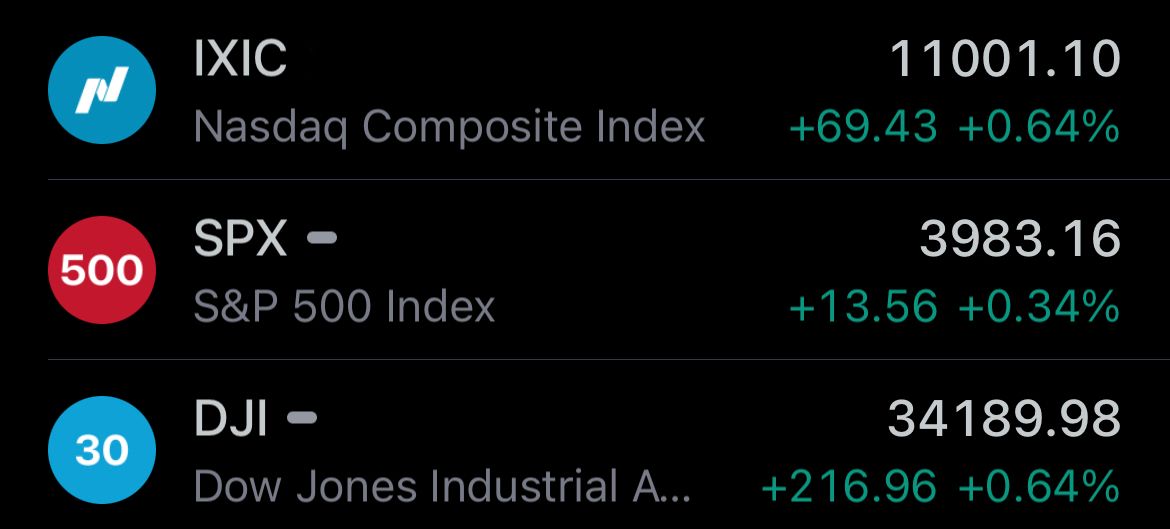Toggle the +69.43 Nasdaq point change
Viewport: 1170px width, 529px height.
863,127
